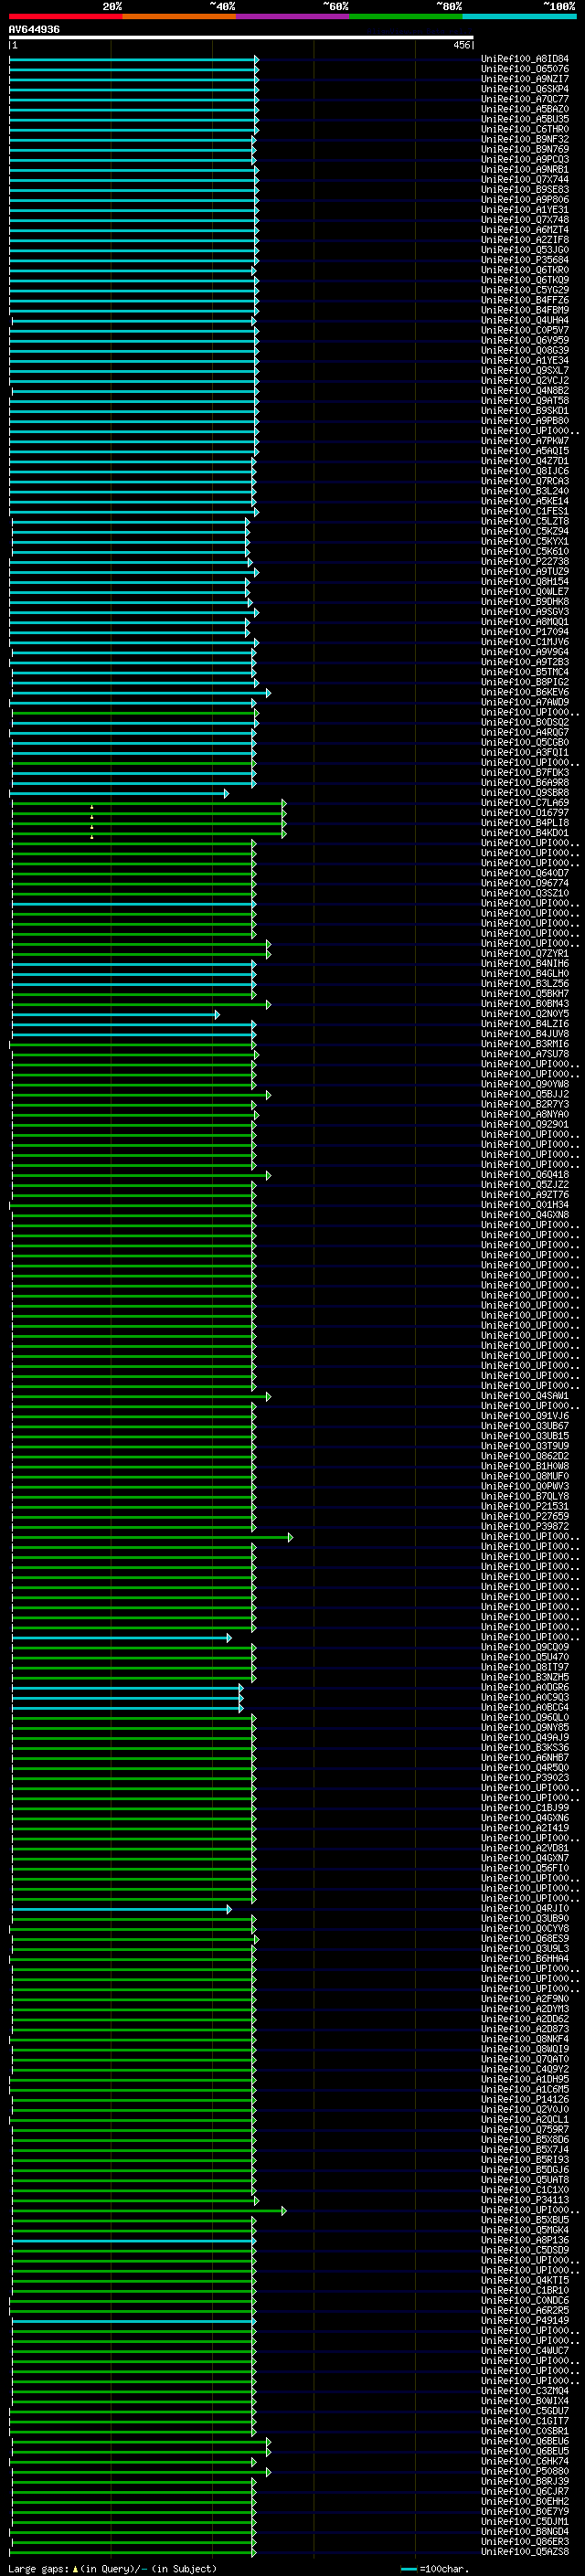Click the label UniRef100_B4PLI8
Viewport: 585px width, 2576px height.
pos(525,823)
